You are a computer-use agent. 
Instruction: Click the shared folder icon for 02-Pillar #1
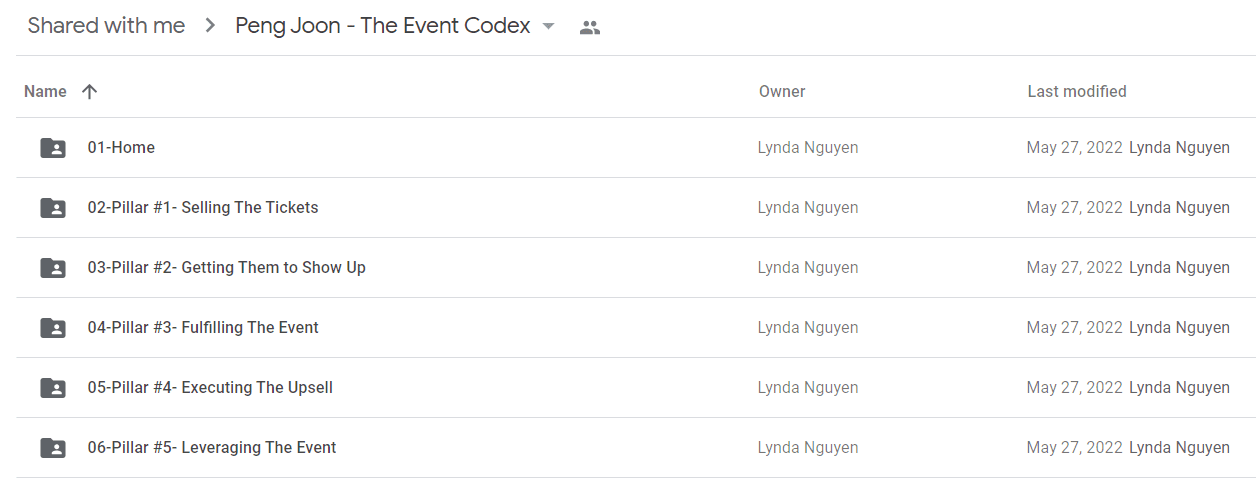pyautogui.click(x=53, y=208)
